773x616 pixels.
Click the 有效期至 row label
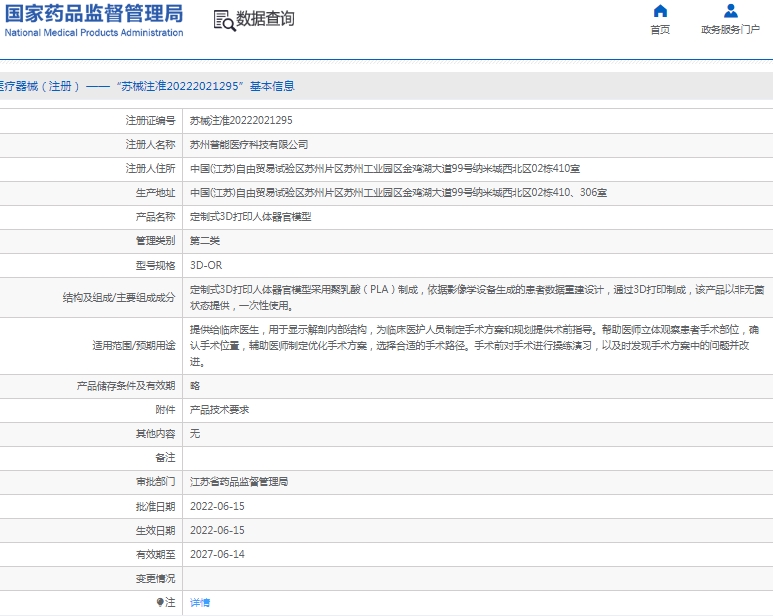[x=155, y=555]
